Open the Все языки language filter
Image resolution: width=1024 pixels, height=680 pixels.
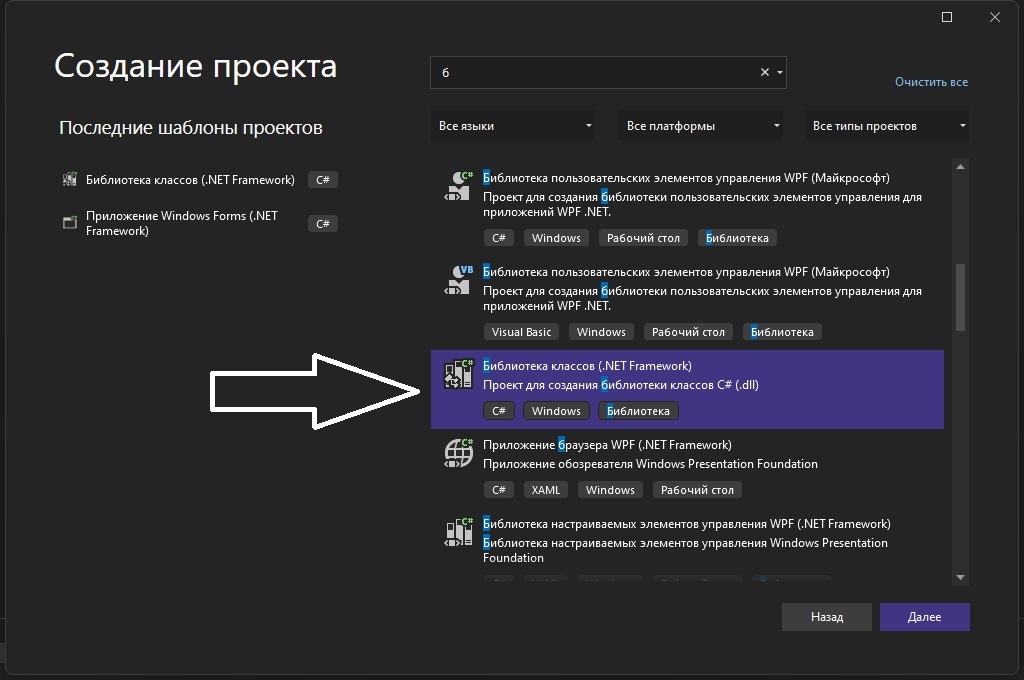pos(514,125)
